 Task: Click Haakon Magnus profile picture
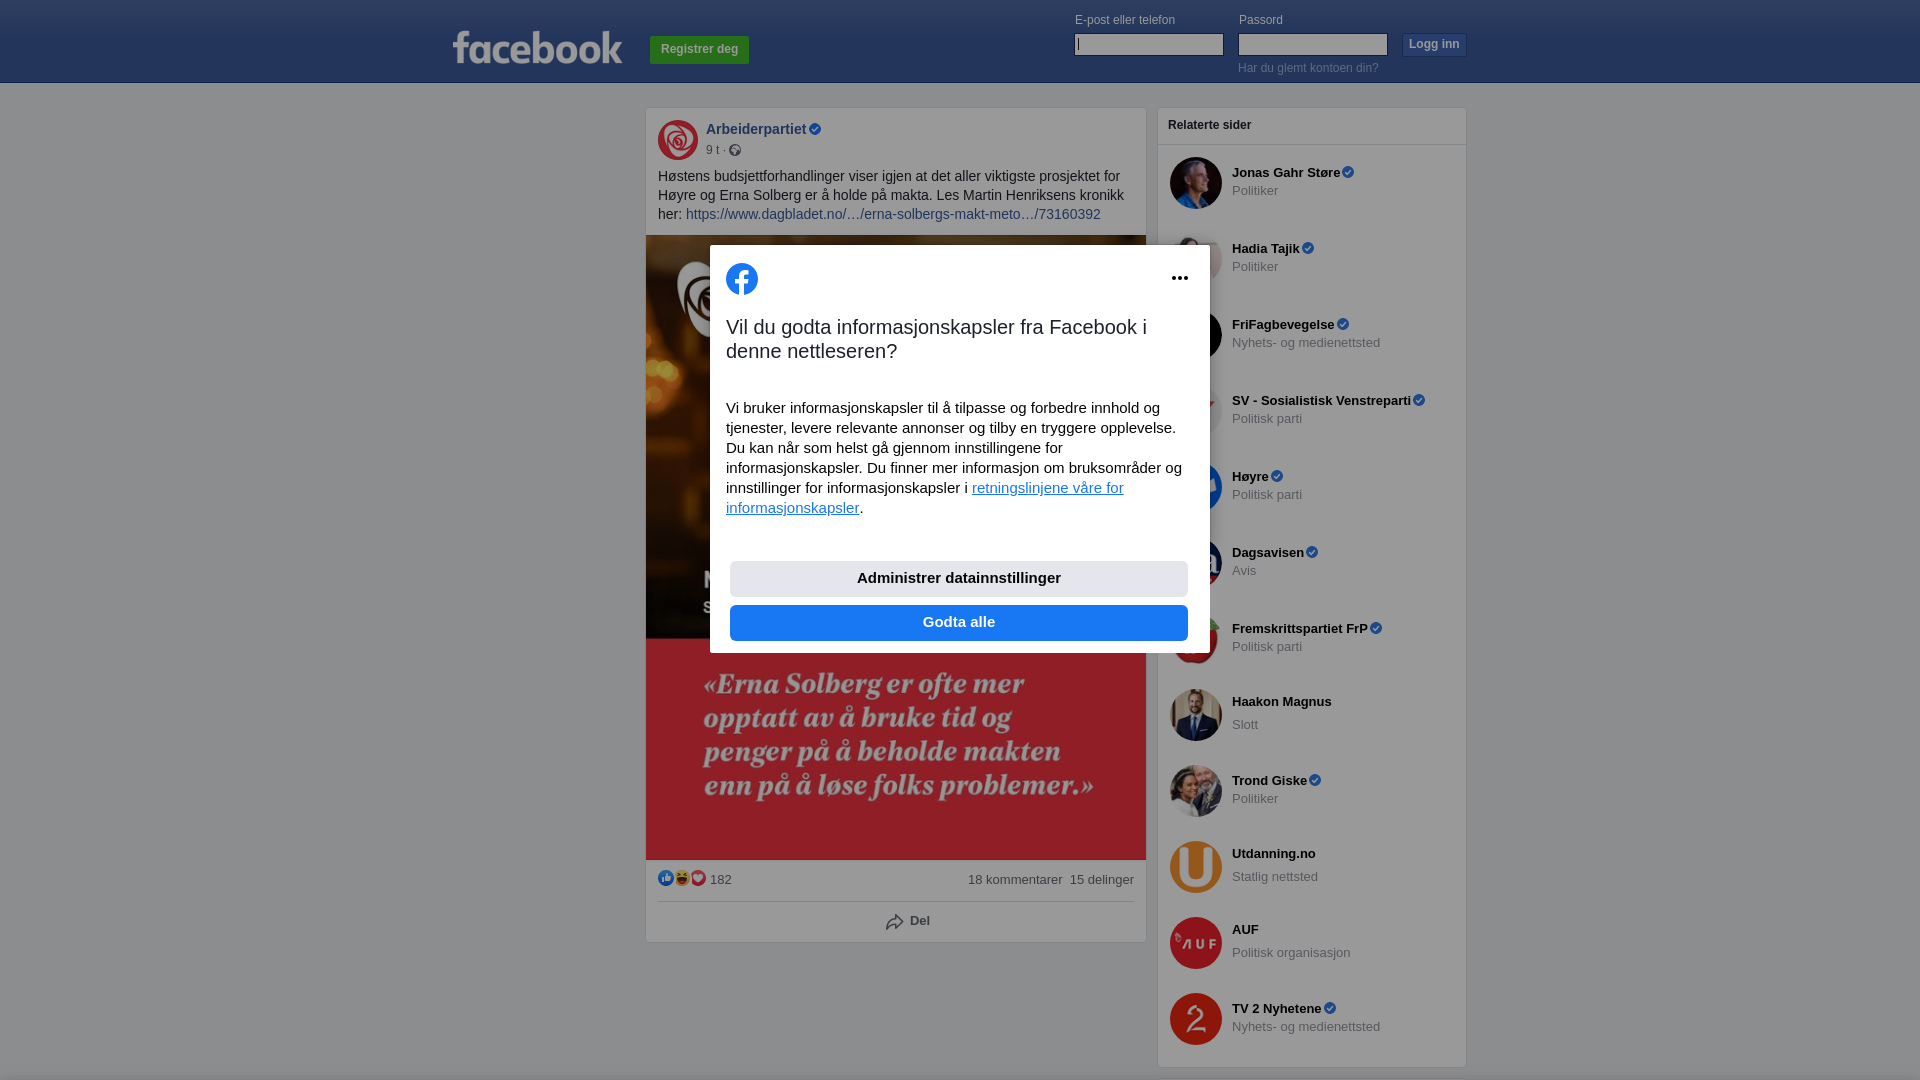point(1196,715)
